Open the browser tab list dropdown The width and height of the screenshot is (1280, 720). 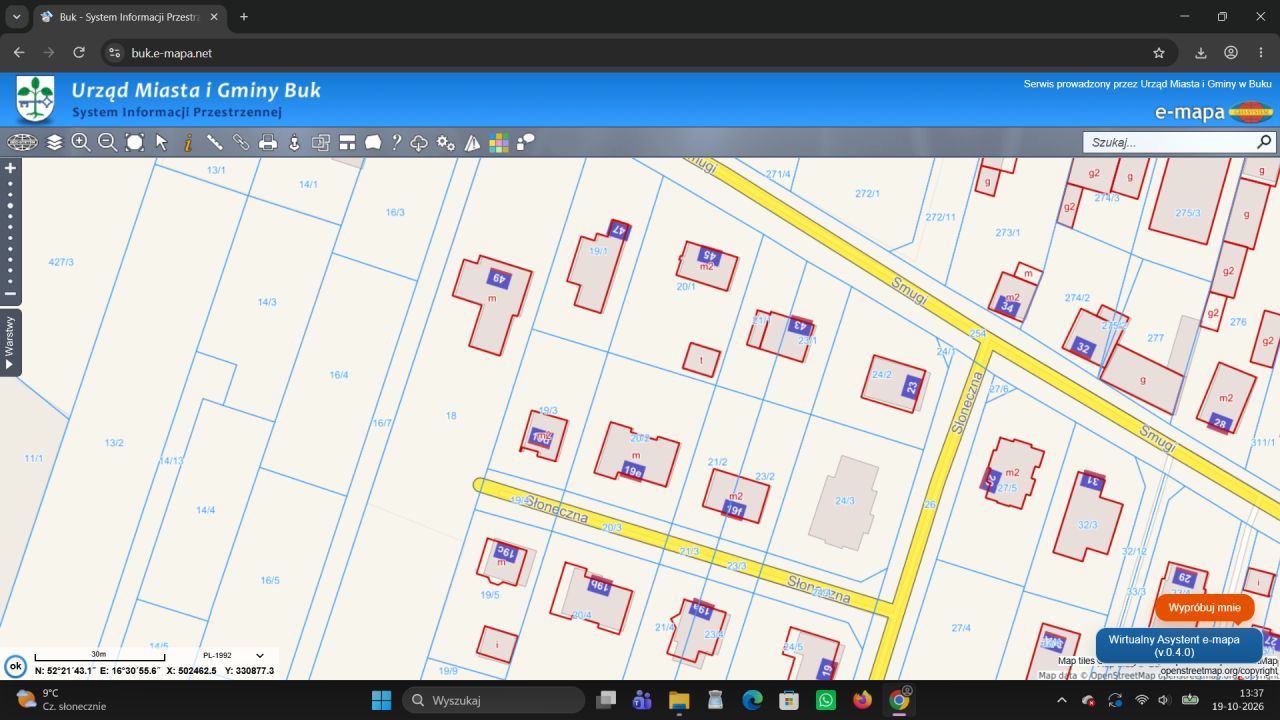click(x=16, y=17)
